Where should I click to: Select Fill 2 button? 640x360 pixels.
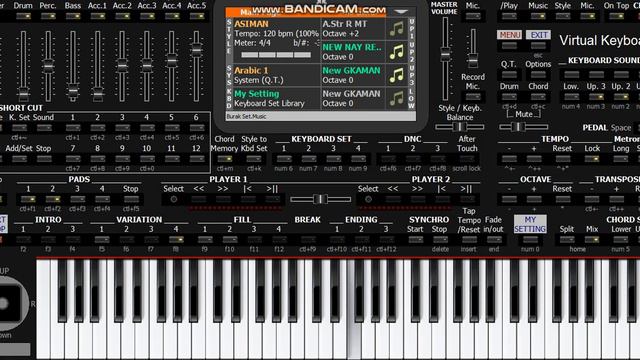[230, 240]
